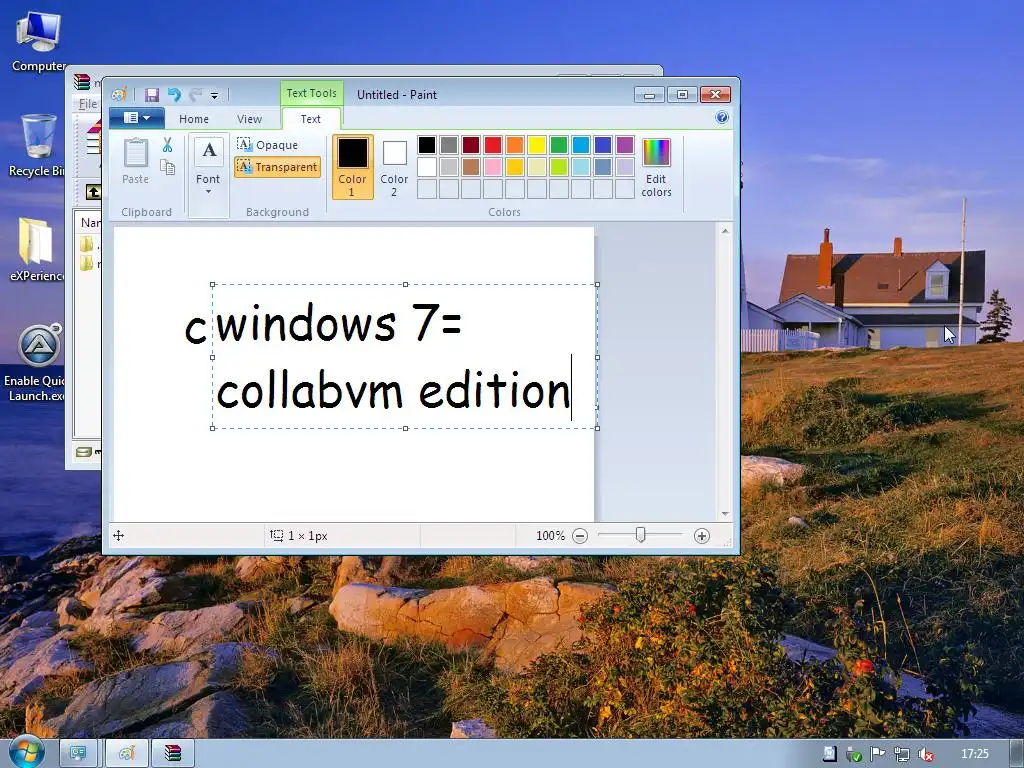Click the zoom in plus button
1024x768 pixels.
701,536
